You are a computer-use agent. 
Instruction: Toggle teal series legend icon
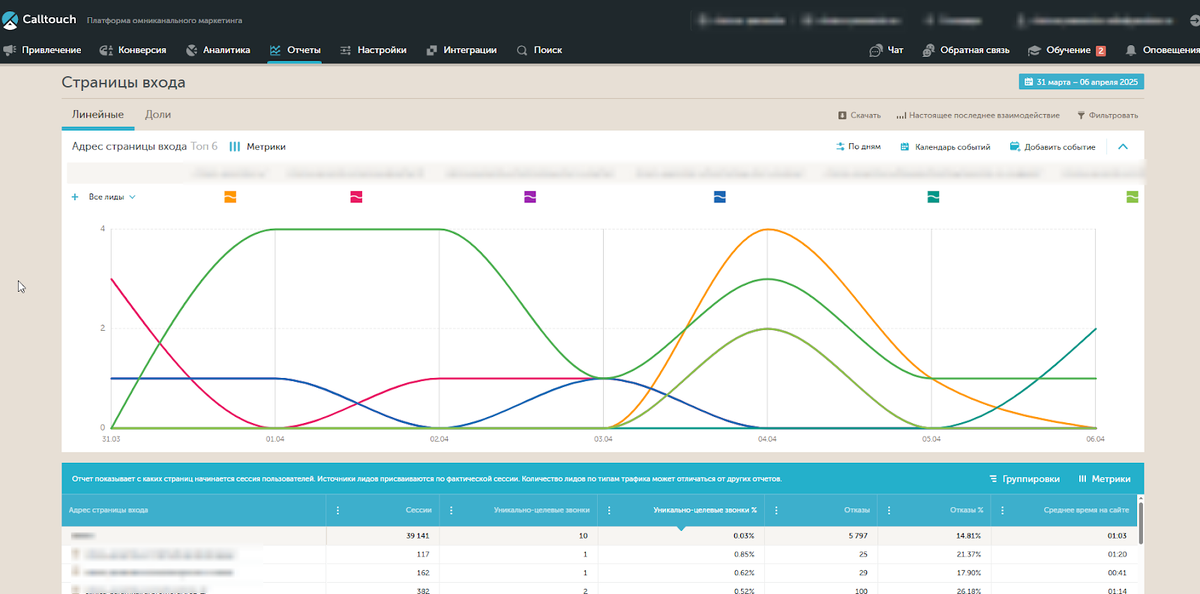(933, 197)
